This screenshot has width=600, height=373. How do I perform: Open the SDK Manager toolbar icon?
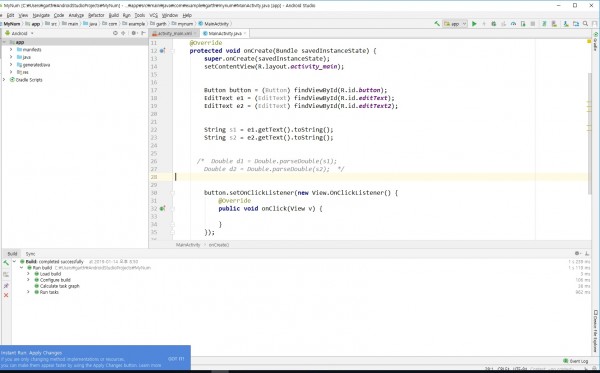coord(566,24)
